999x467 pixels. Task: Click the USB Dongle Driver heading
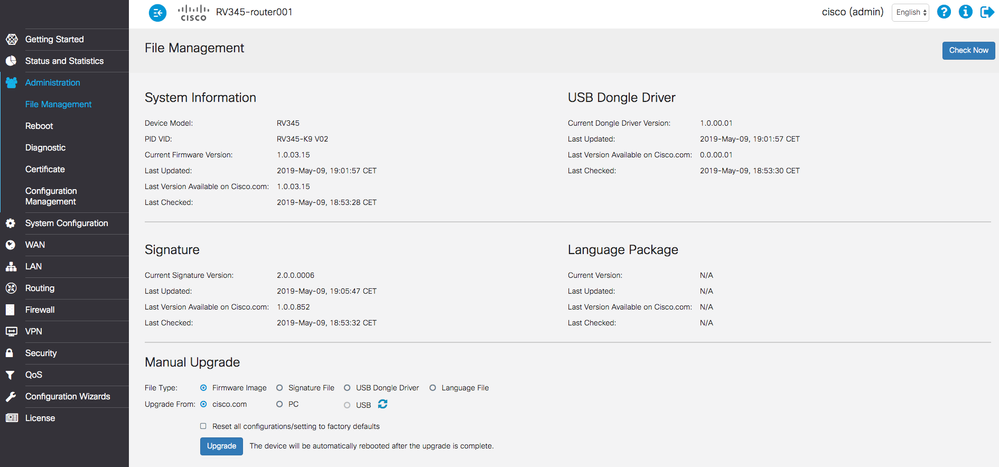click(x=622, y=98)
